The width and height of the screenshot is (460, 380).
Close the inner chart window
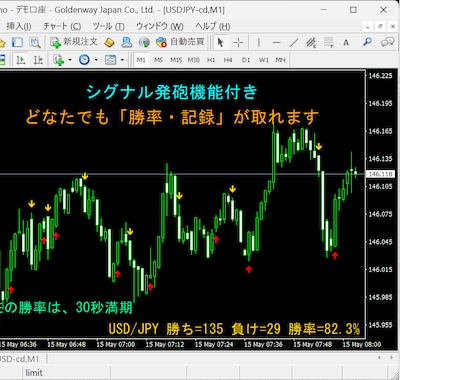click(x=393, y=26)
